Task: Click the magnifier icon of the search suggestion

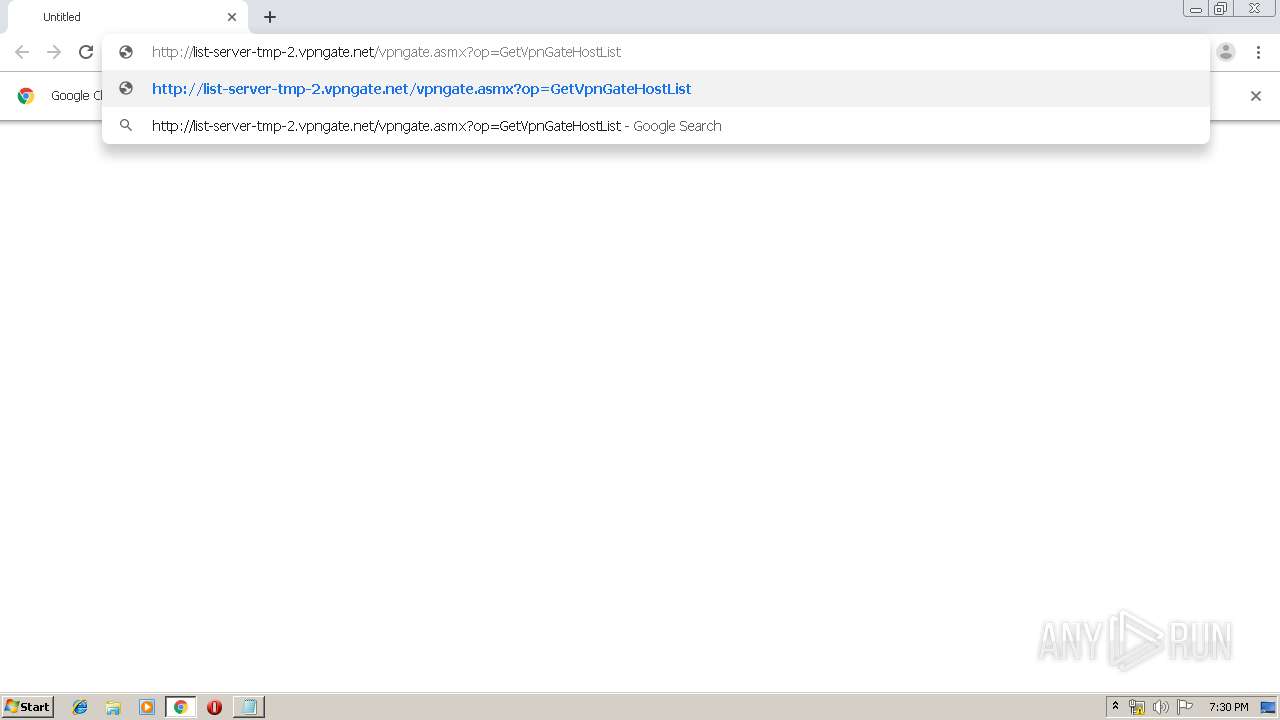Action: pos(126,126)
